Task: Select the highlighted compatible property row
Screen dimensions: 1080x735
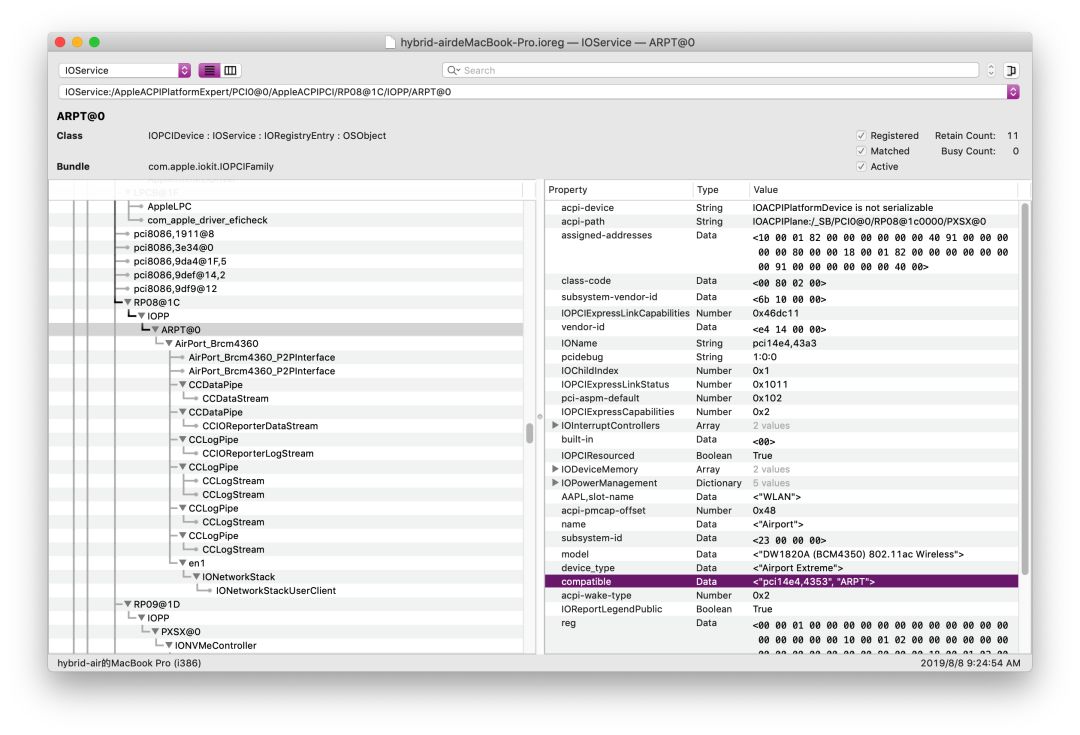Action: point(782,582)
